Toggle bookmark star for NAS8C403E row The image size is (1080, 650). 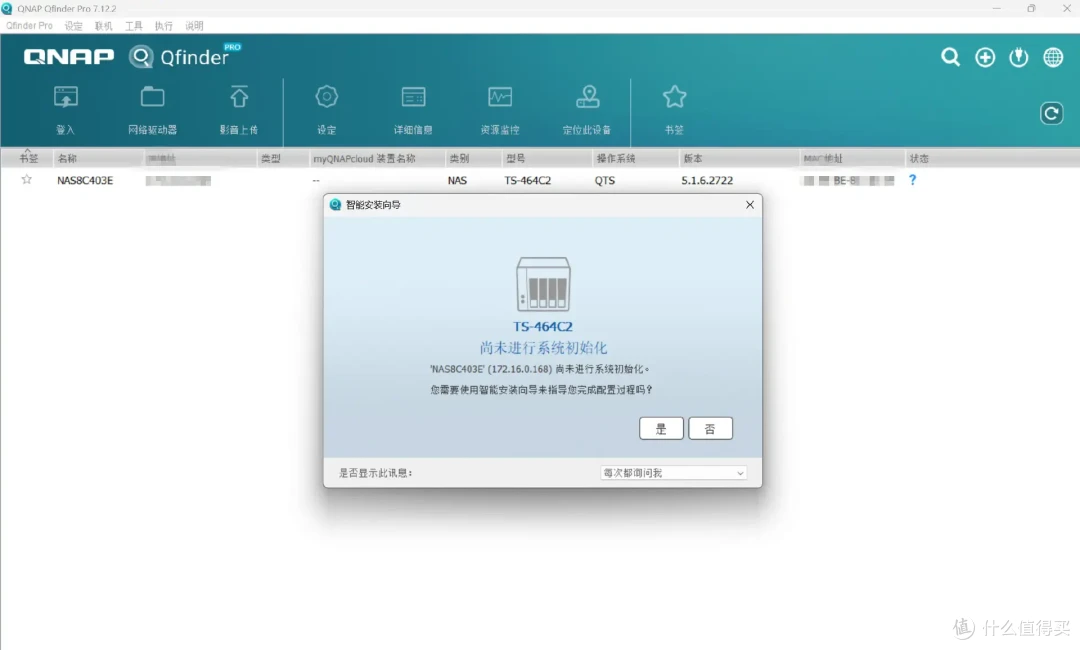[x=27, y=180]
